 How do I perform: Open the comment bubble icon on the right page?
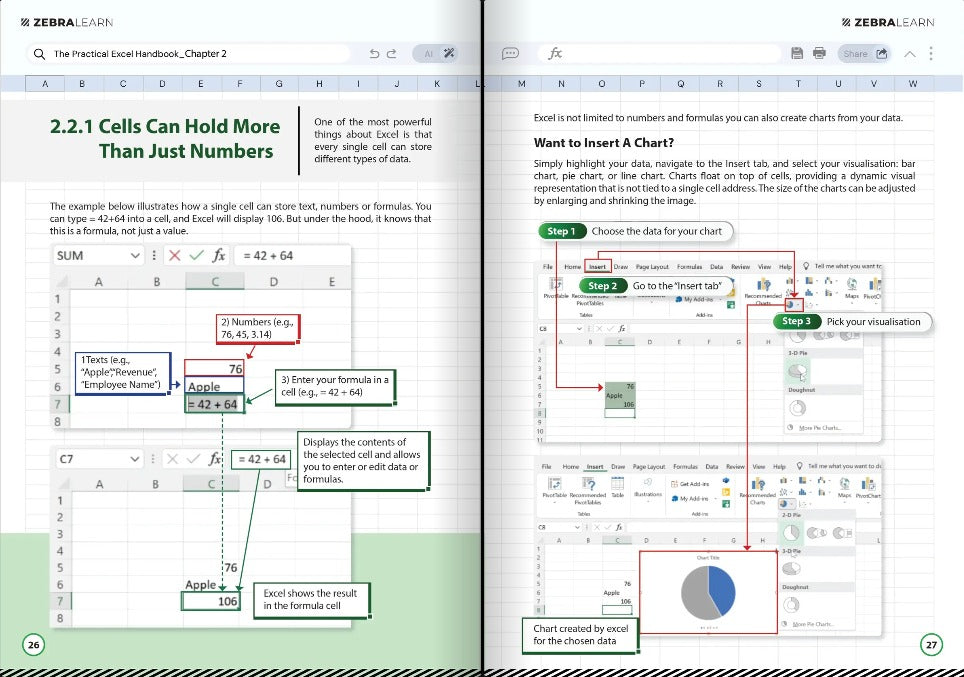[510, 54]
